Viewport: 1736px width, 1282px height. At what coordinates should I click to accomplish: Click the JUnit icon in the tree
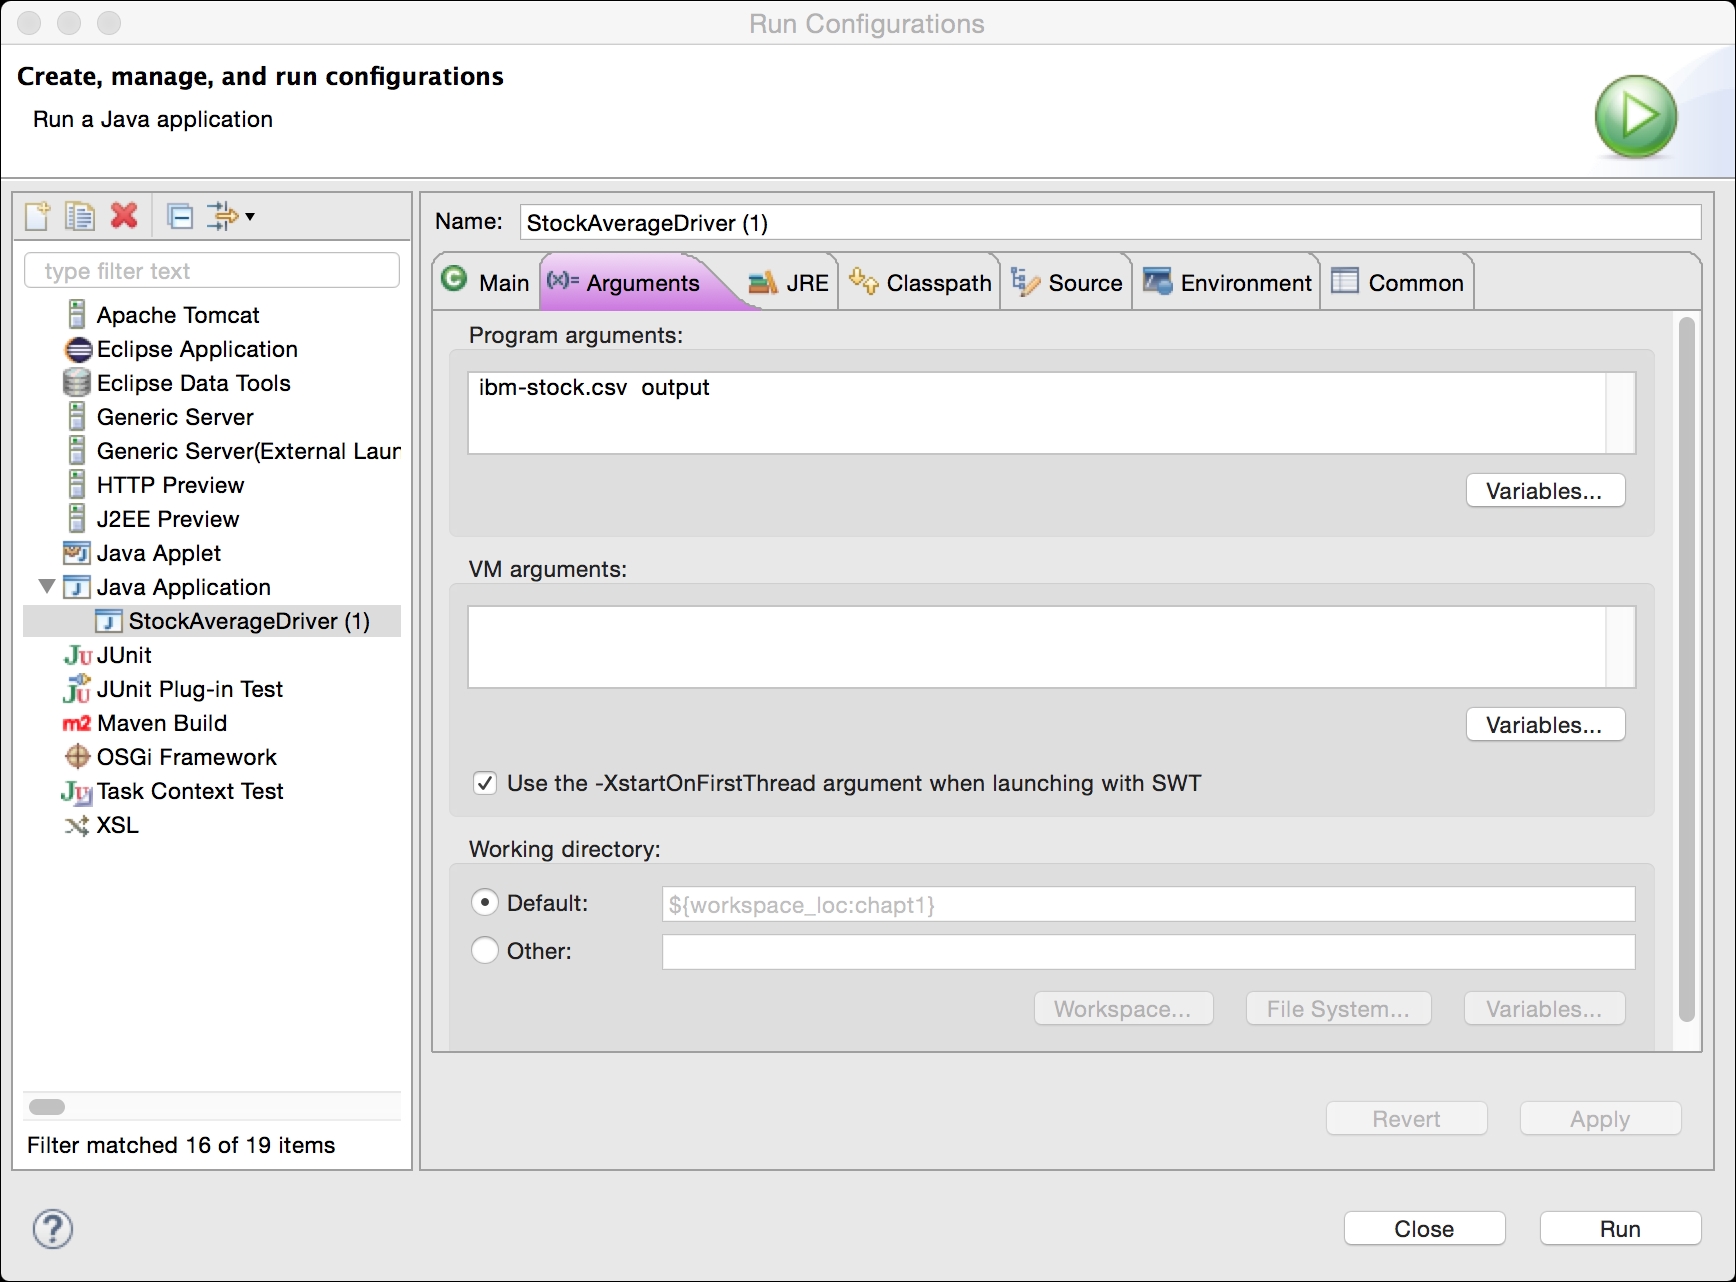(77, 655)
